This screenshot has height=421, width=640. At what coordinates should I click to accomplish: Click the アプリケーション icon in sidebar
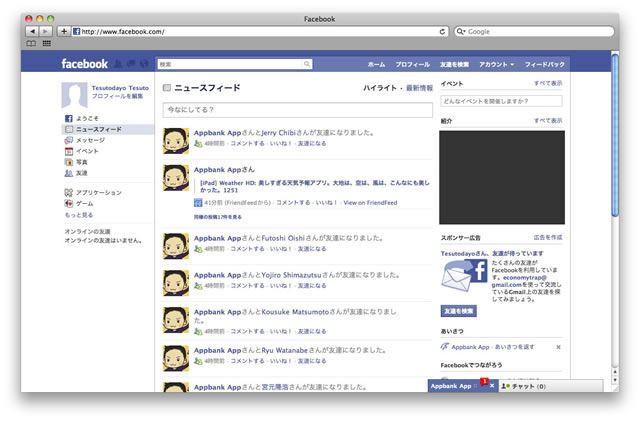click(69, 192)
